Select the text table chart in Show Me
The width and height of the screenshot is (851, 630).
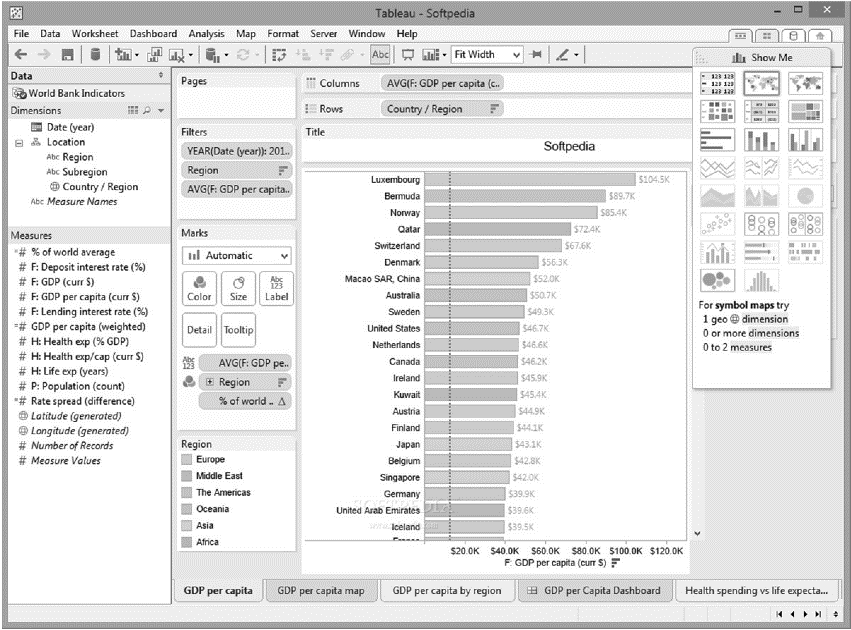tap(717, 83)
